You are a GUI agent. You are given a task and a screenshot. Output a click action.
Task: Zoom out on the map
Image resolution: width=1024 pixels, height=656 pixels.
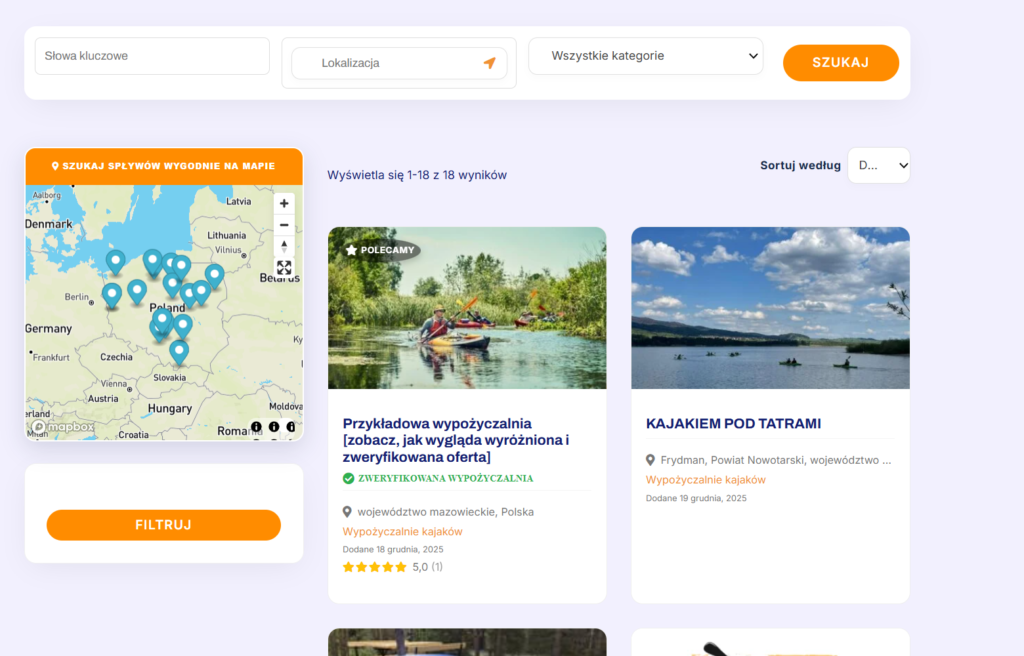(x=284, y=225)
